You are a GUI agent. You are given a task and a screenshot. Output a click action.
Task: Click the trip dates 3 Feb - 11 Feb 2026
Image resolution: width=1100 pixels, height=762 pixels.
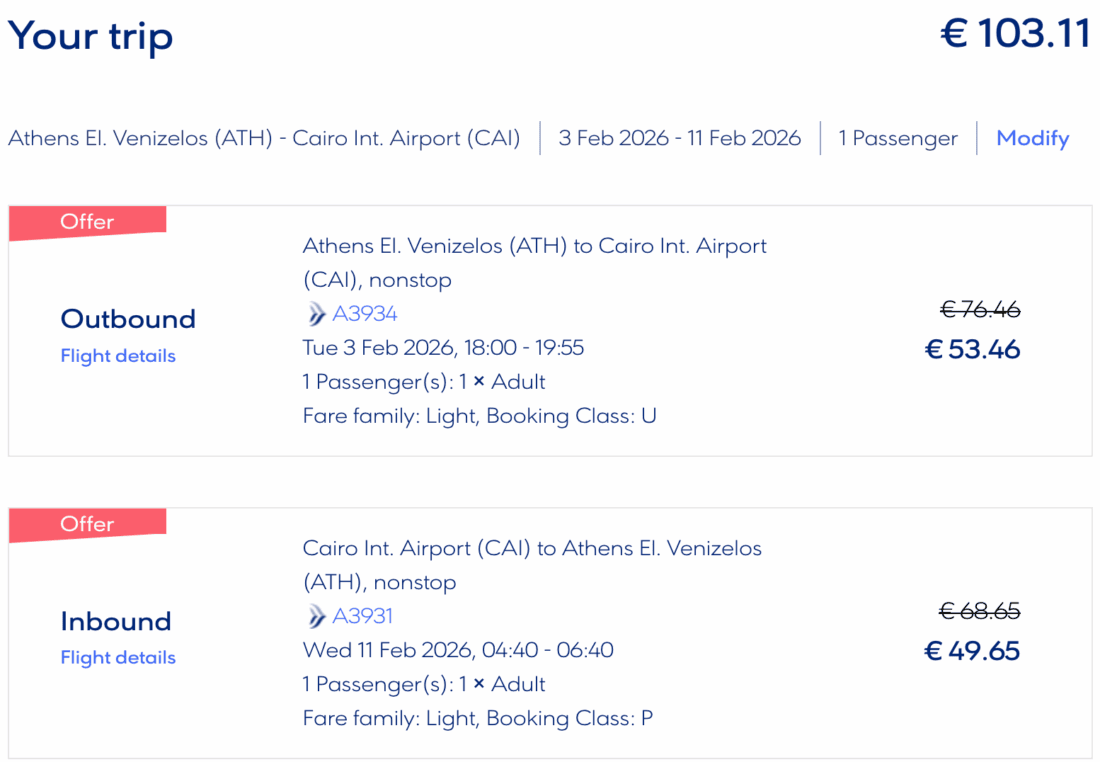coord(679,138)
